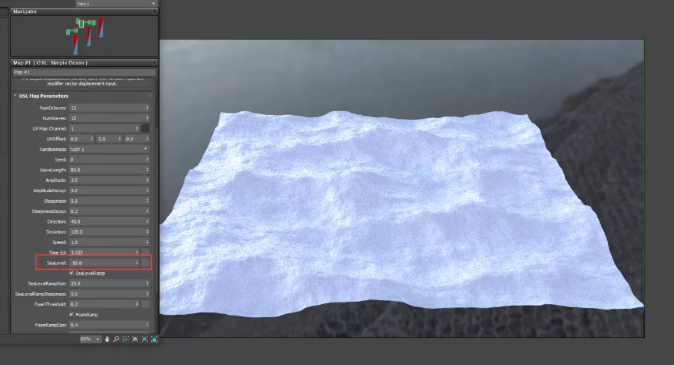This screenshot has width=674, height=365.
Task: Open the Randomness hash dropdown
Action: tap(109, 149)
